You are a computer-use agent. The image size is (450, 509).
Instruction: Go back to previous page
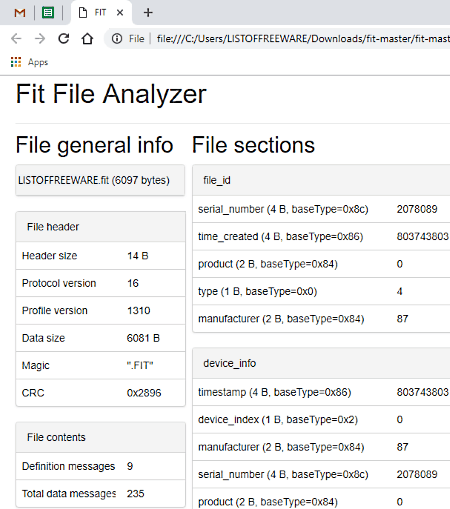pyautogui.click(x=16, y=39)
